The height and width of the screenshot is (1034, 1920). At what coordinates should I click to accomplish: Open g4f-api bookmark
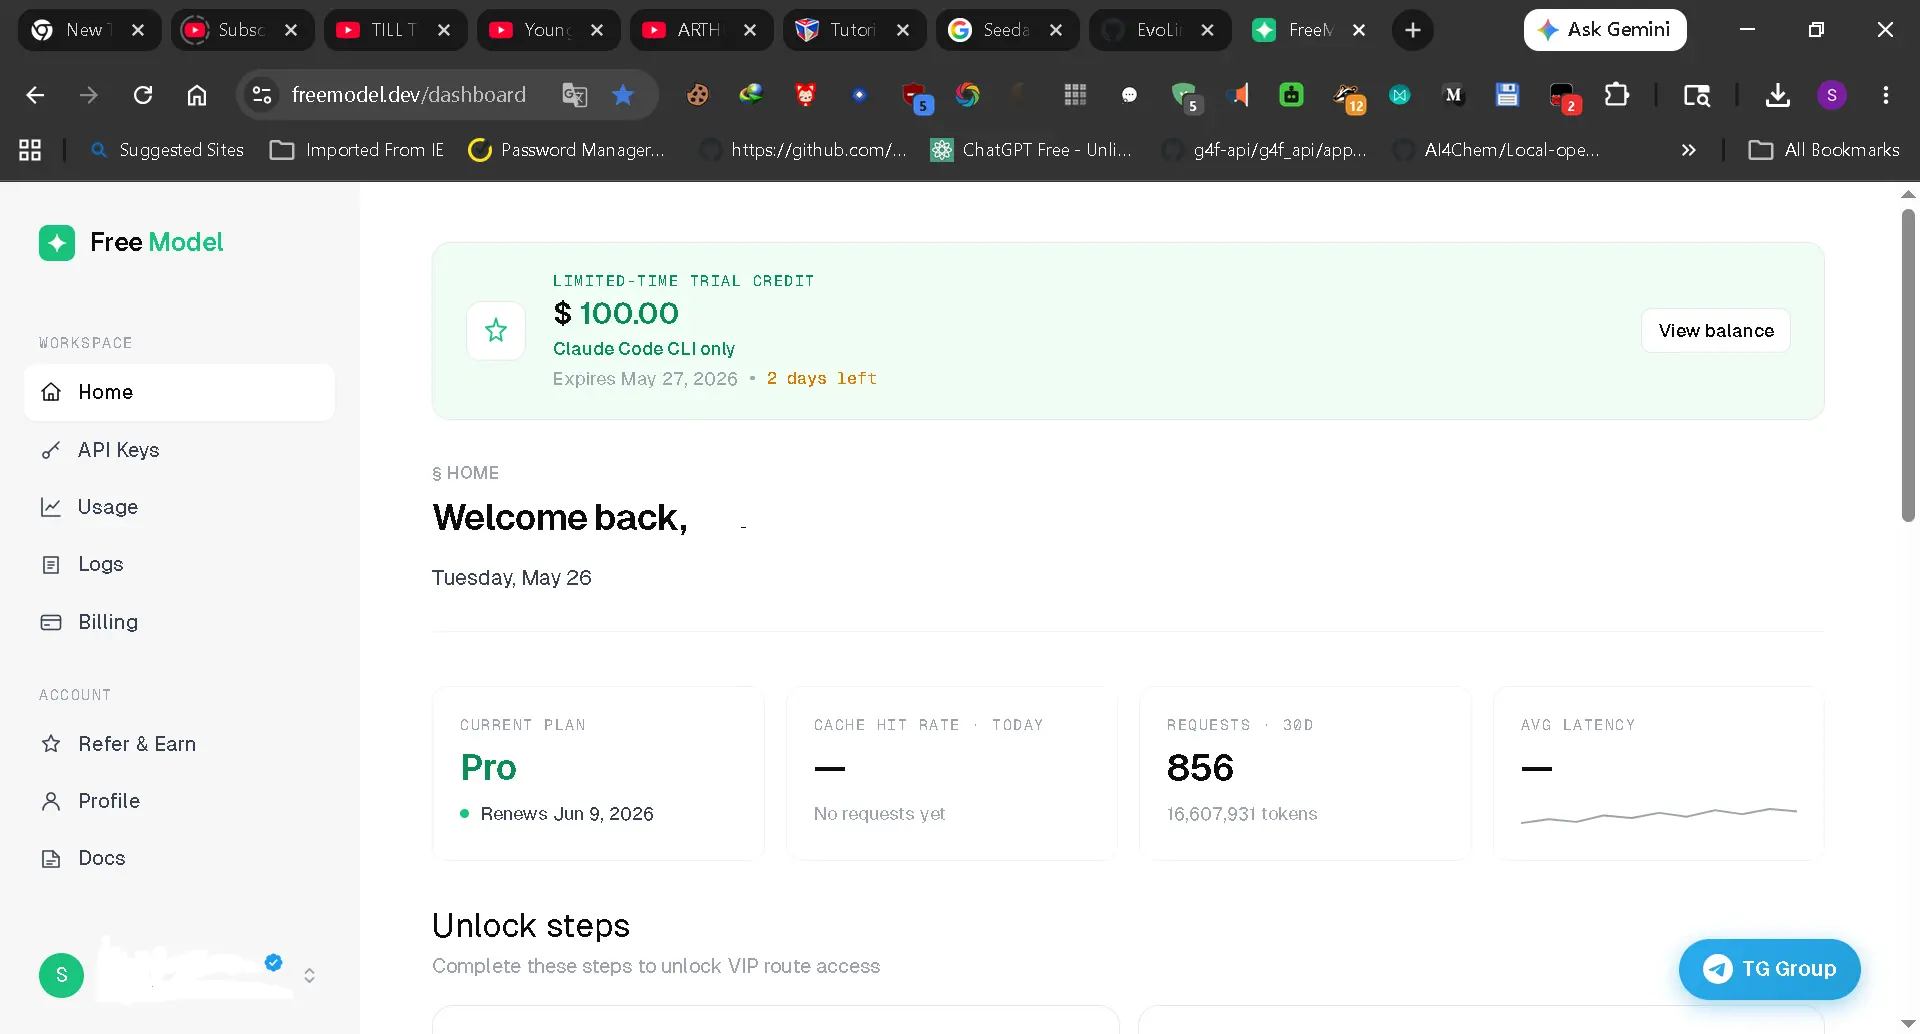pyautogui.click(x=1264, y=150)
